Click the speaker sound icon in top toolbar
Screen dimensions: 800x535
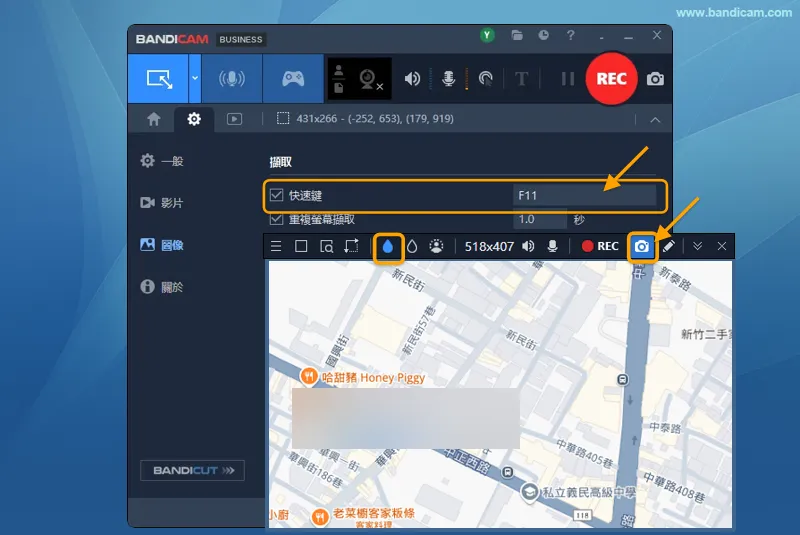coord(412,79)
